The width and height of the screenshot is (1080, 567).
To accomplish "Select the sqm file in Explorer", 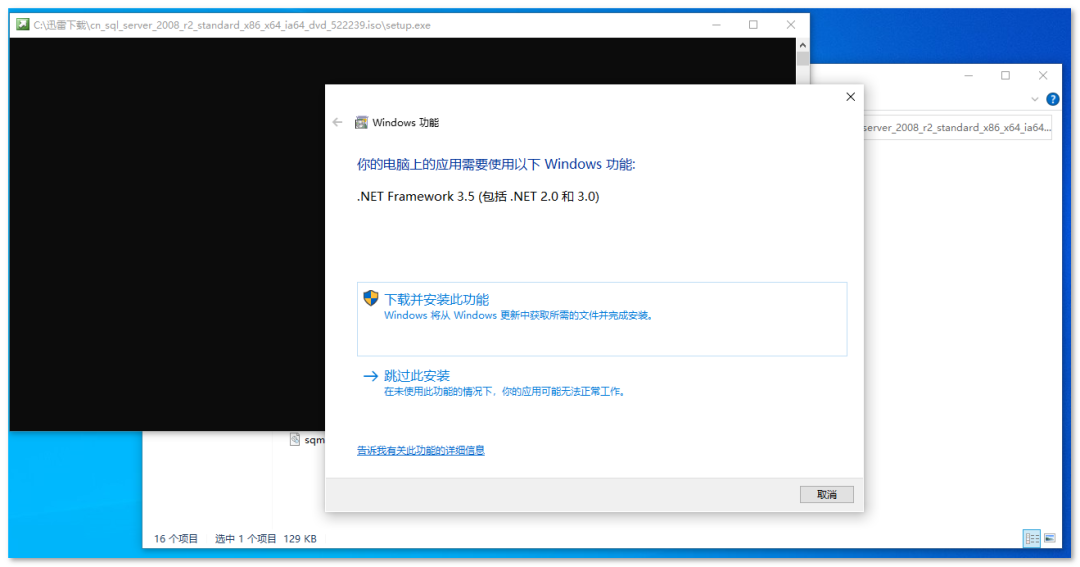I will click(x=307, y=440).
